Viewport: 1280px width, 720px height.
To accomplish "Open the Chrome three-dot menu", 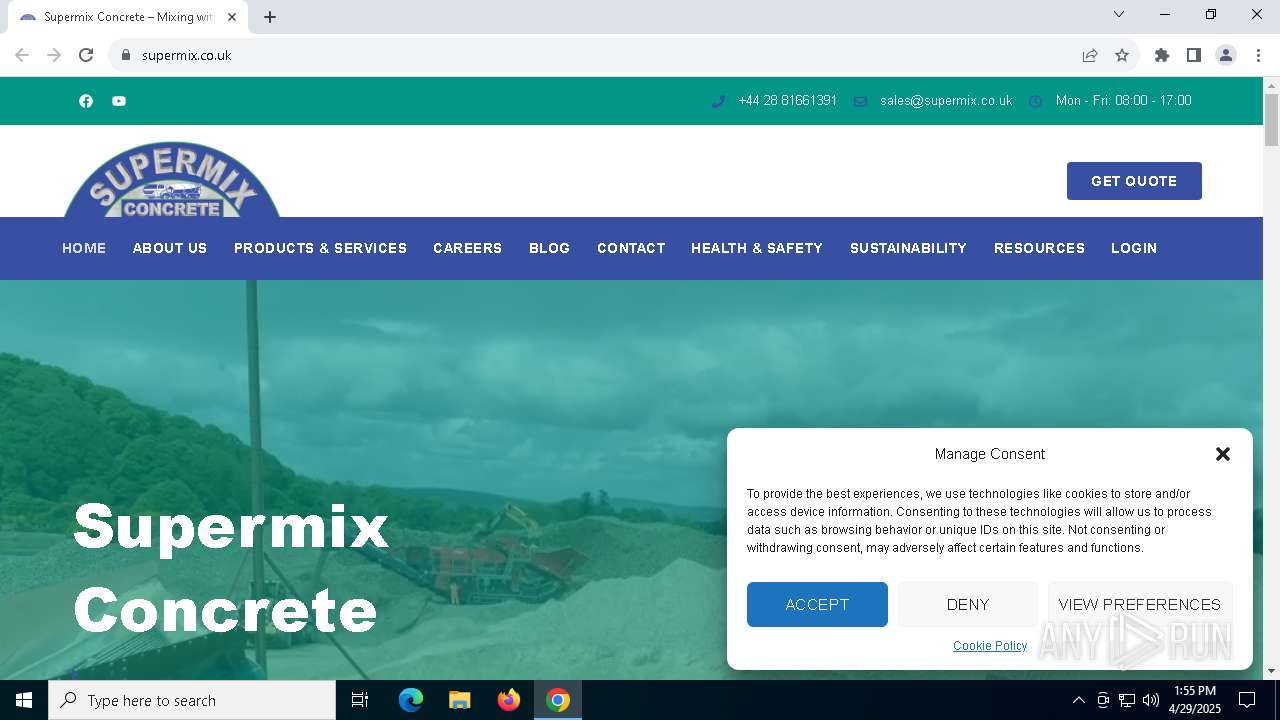I will (x=1258, y=55).
